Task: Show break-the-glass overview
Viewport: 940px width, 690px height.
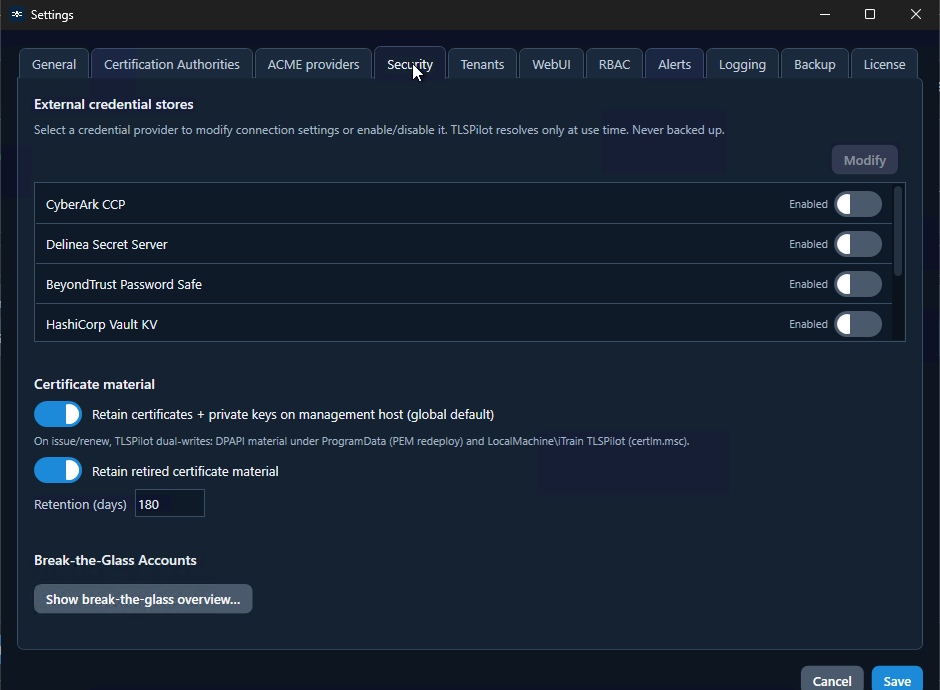Action: [x=143, y=599]
